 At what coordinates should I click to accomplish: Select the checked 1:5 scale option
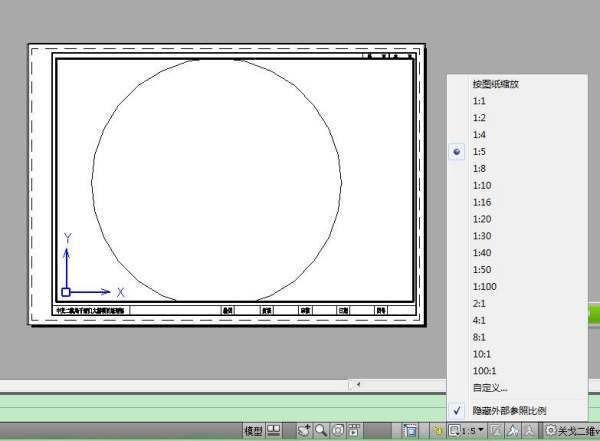517,152
